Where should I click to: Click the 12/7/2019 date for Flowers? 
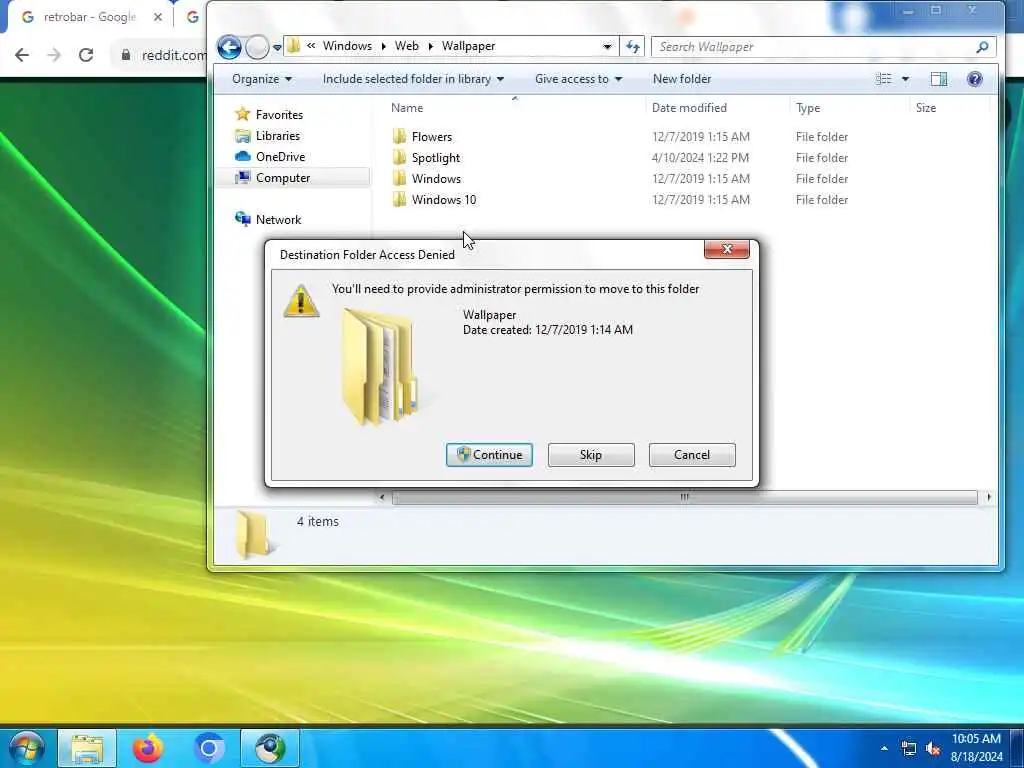(701, 136)
